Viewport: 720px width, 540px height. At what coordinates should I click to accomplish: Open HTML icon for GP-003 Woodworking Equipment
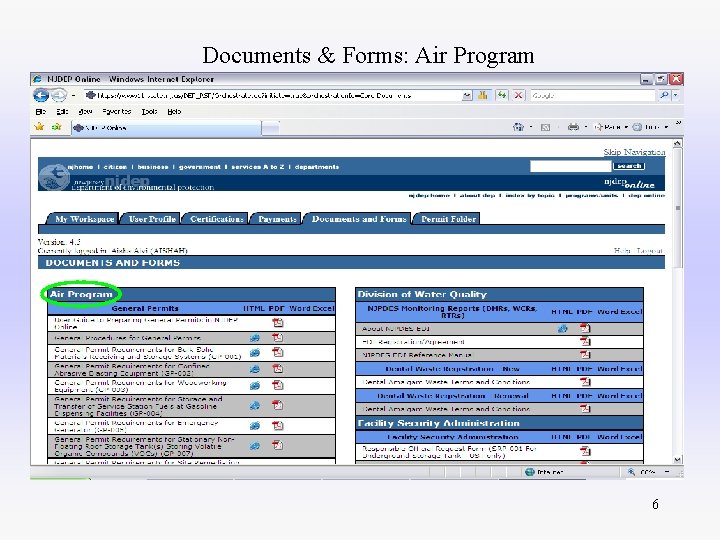255,386
